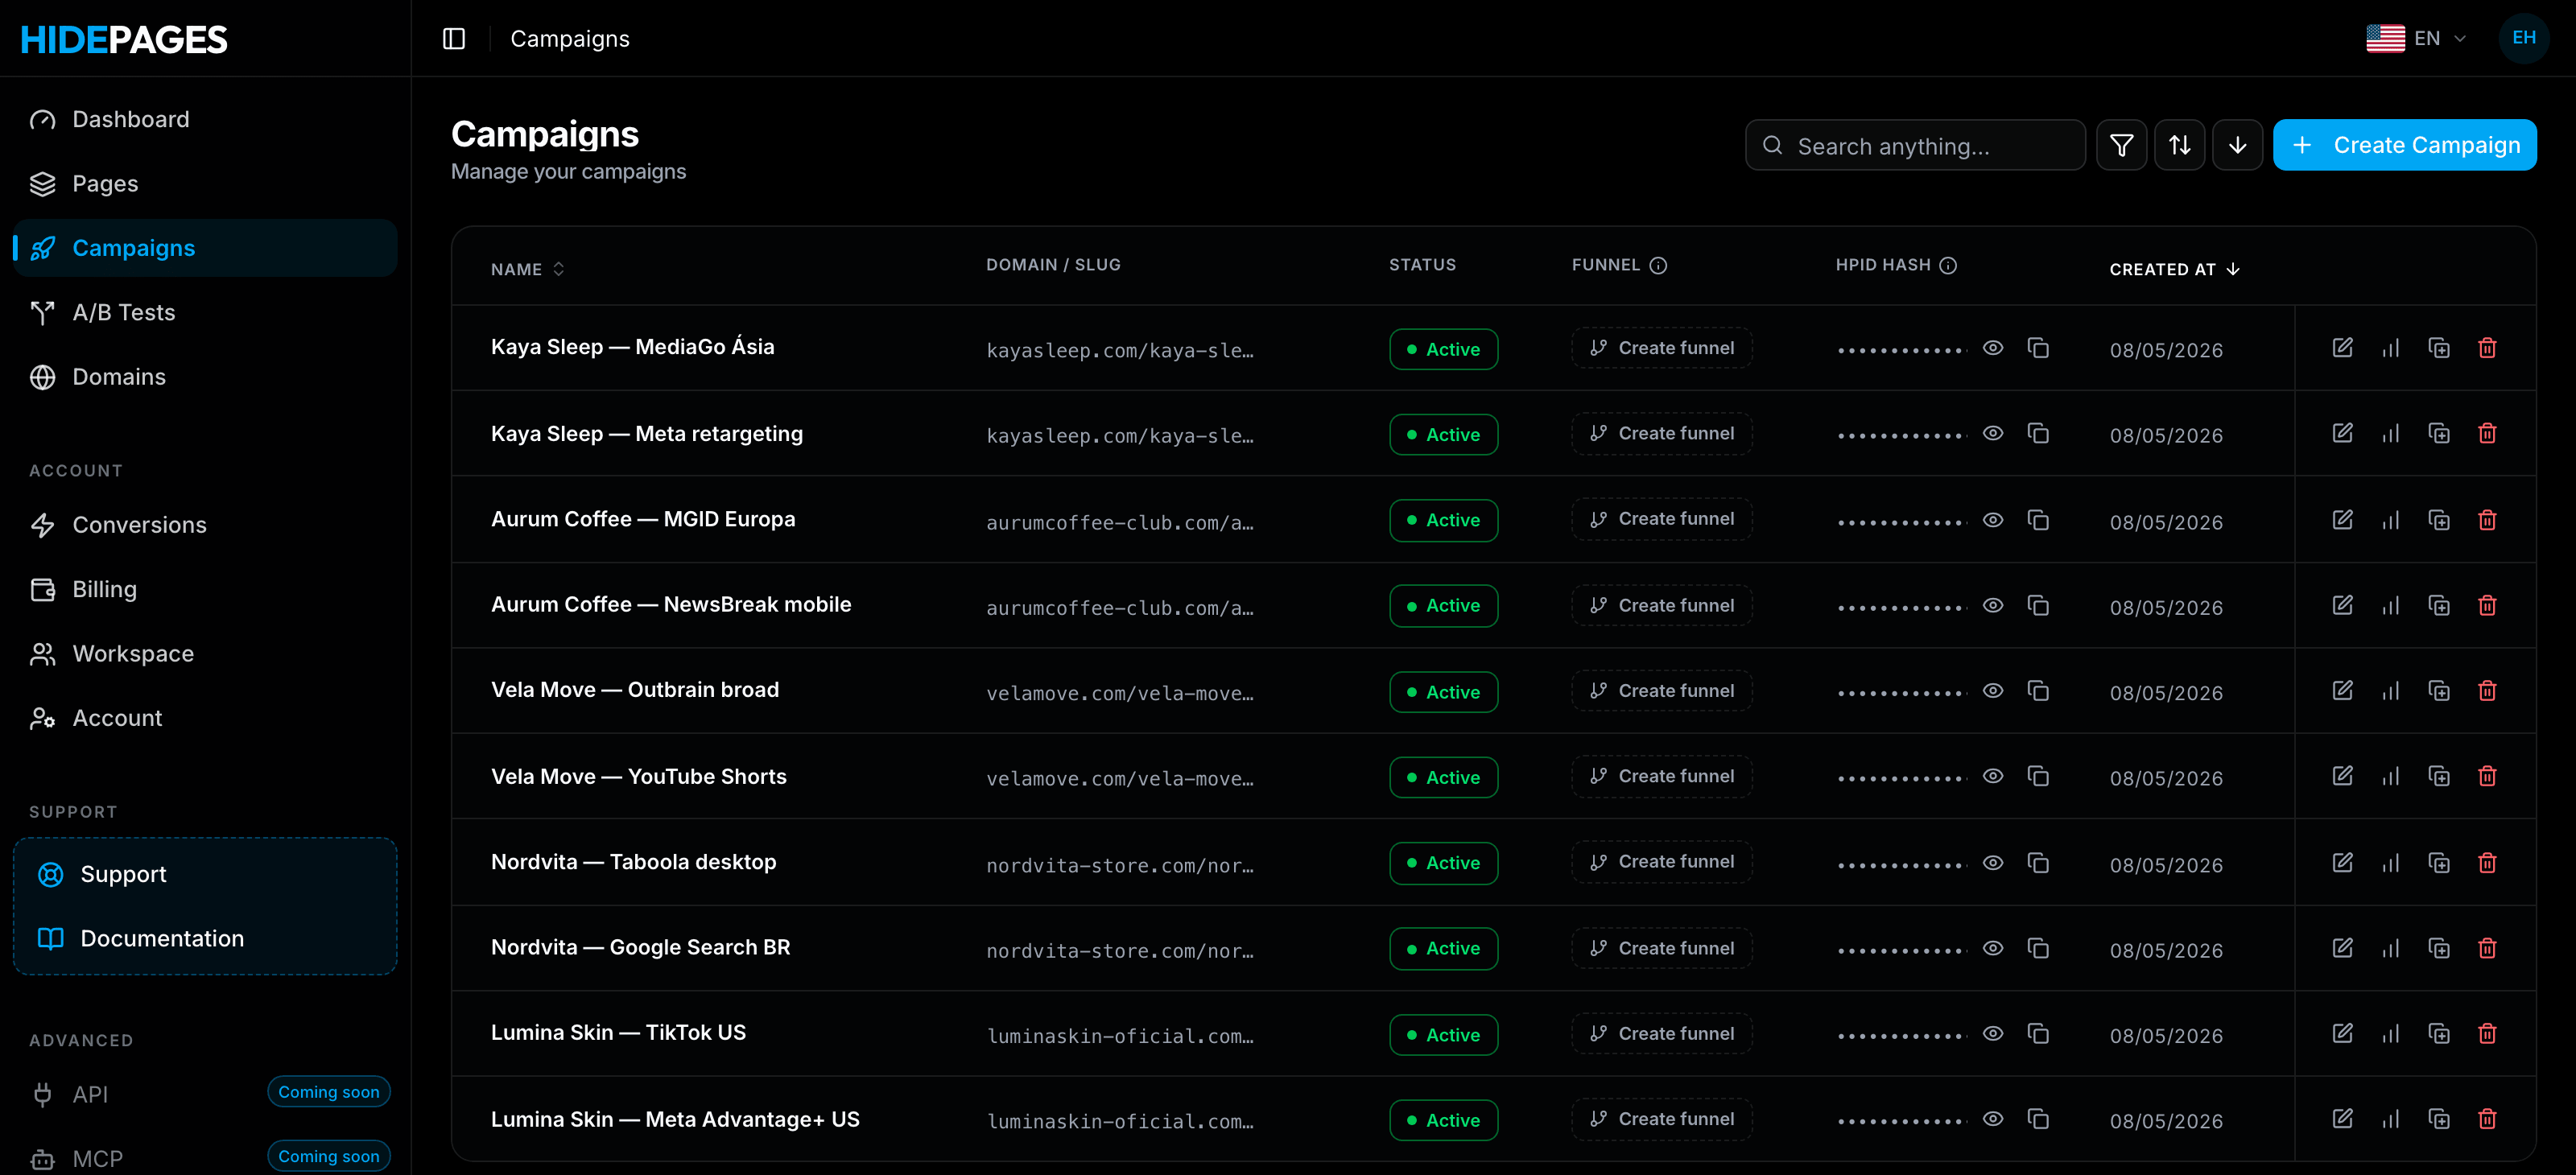Viewport: 2576px width, 1175px height.
Task: Click Active status of Aurum Coffee — MGID Europa
Action: coord(1443,520)
